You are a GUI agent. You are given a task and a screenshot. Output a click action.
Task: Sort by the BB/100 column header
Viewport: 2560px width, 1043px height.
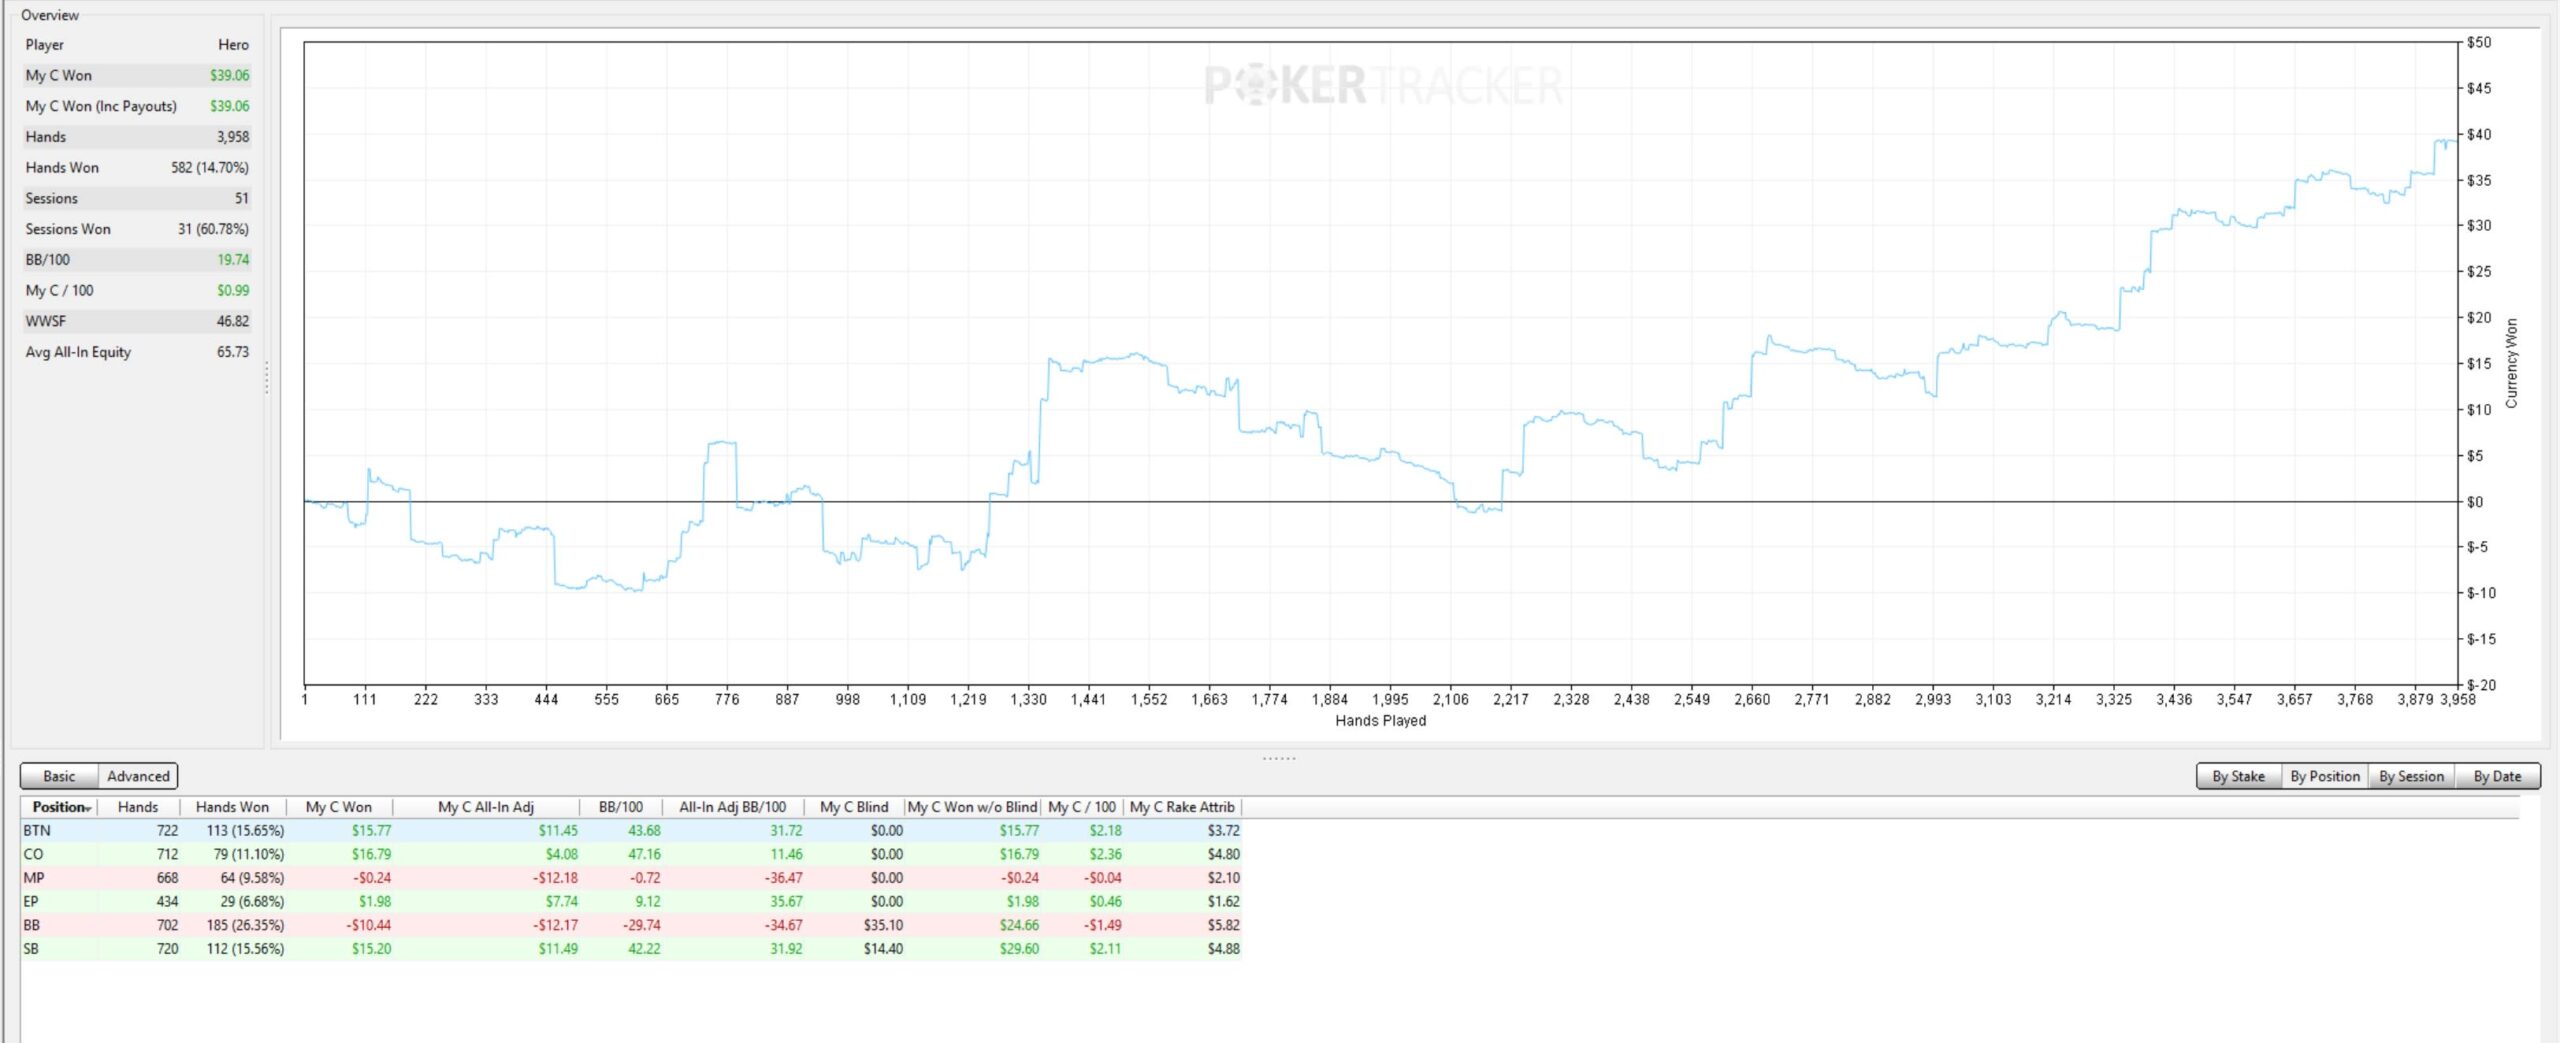point(620,807)
